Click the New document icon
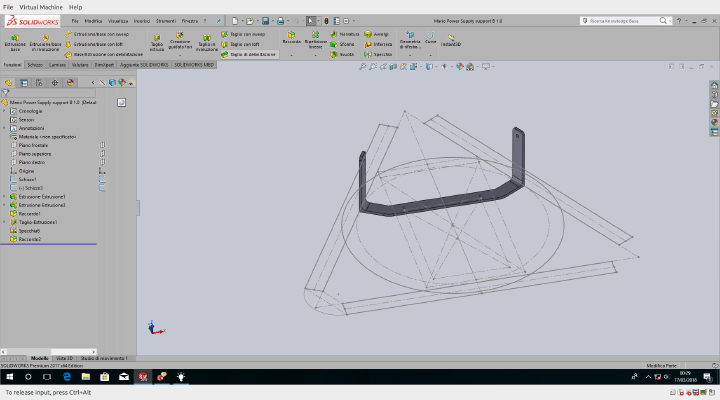This screenshot has width=720, height=400. tap(235, 21)
